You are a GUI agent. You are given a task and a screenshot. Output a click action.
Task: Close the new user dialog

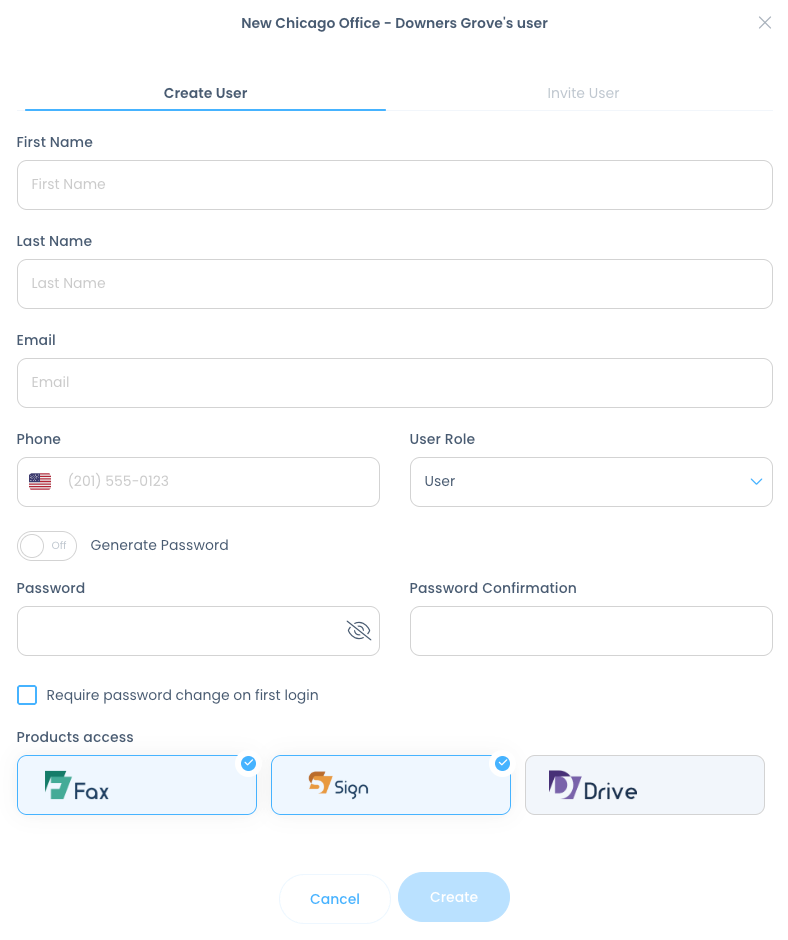(x=764, y=23)
